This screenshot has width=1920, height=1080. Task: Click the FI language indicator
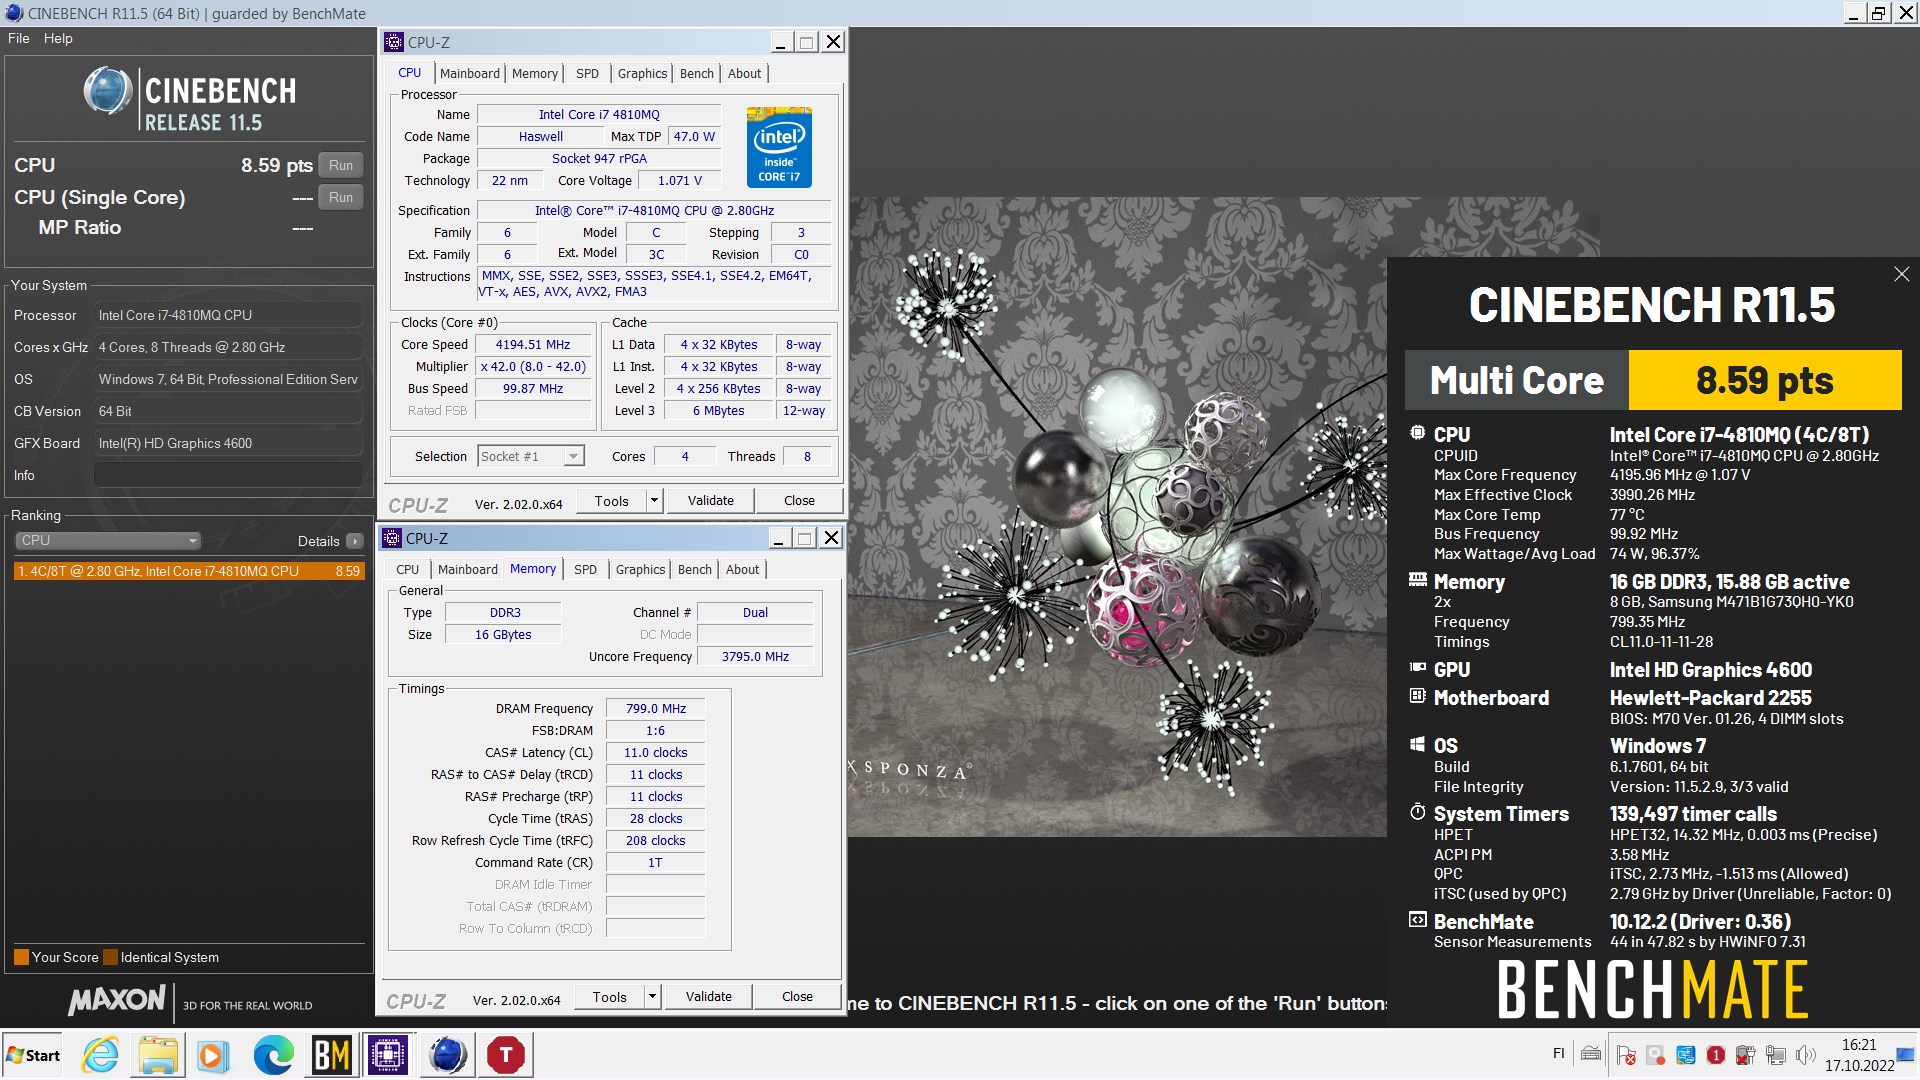[1558, 1053]
